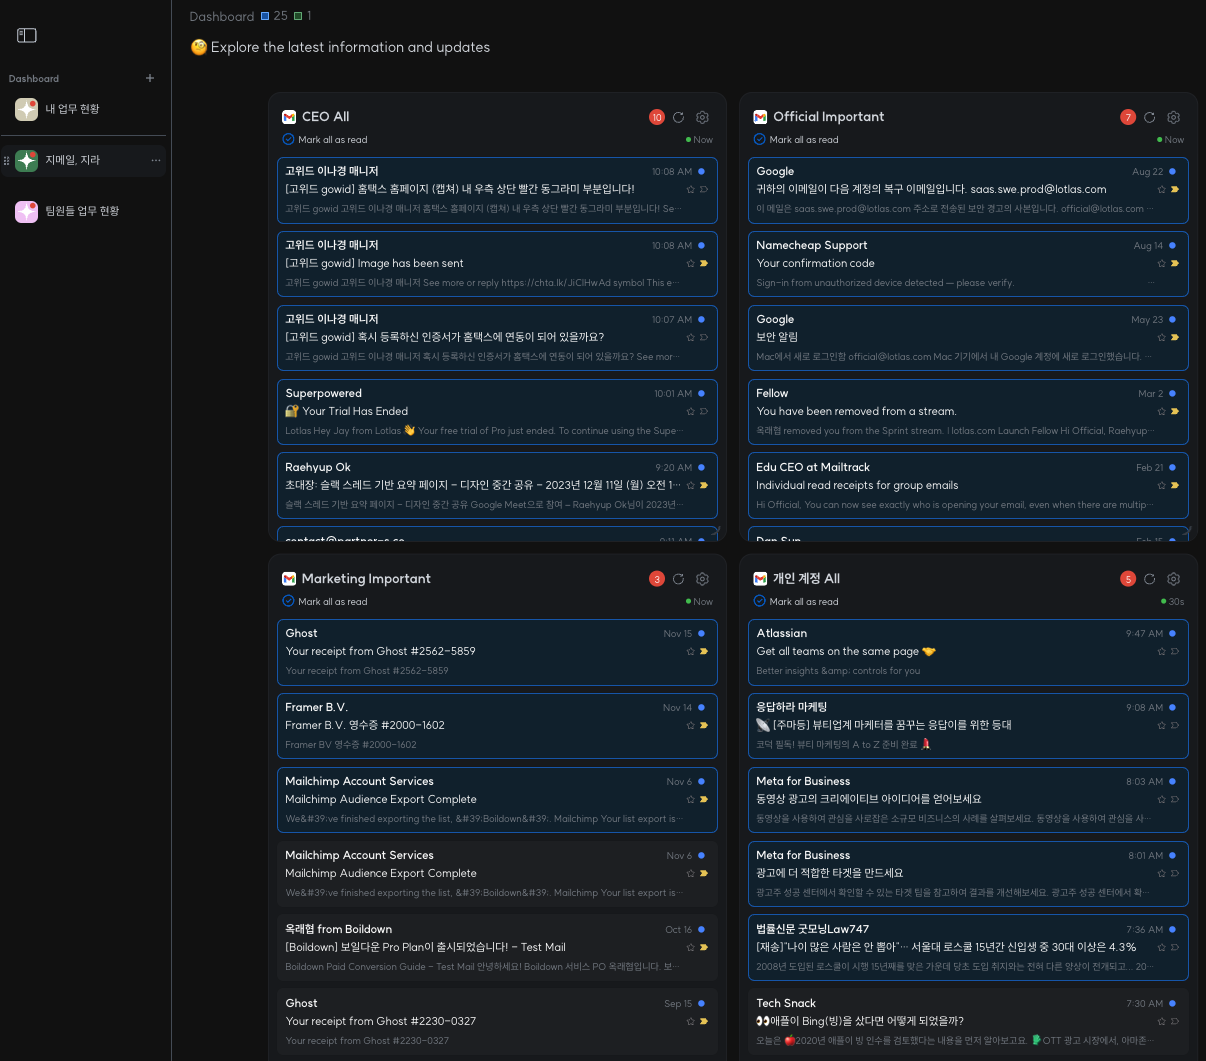Click importance marker on Ghost #2562-5859 email
This screenshot has height=1061, width=1206.
[703, 651]
